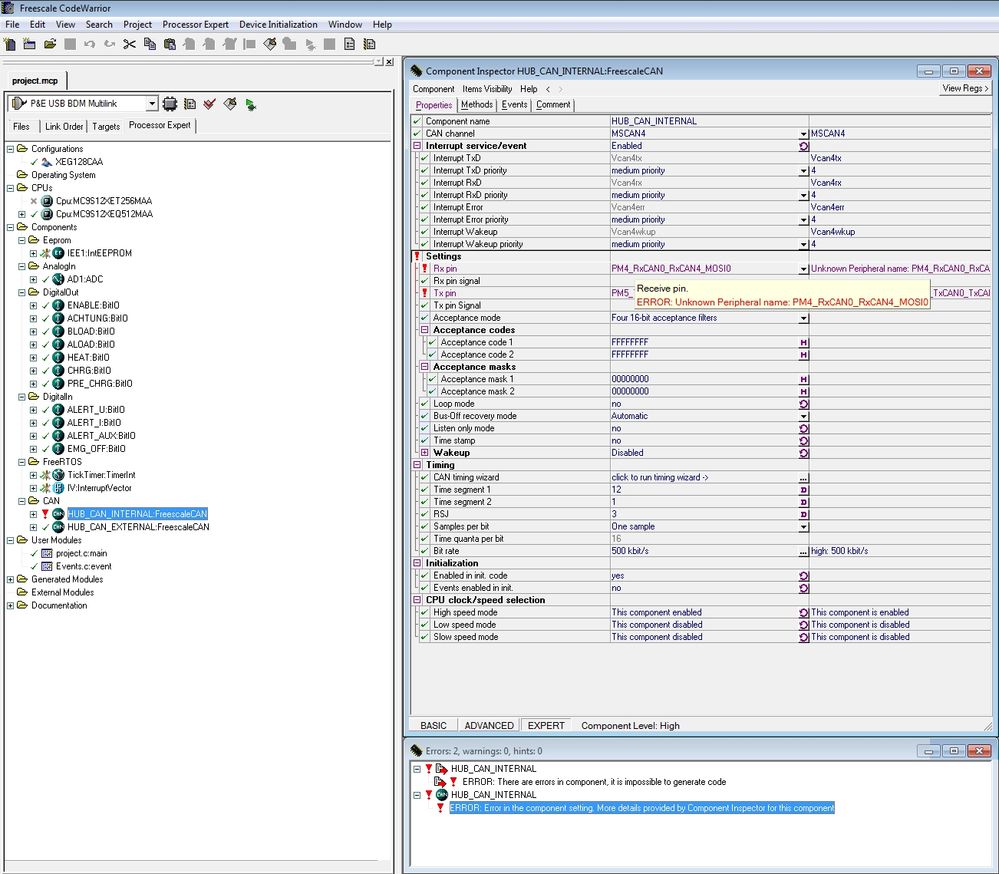Click the Acceptance code 1 value field
The width and height of the screenshot is (999, 874).
704,342
